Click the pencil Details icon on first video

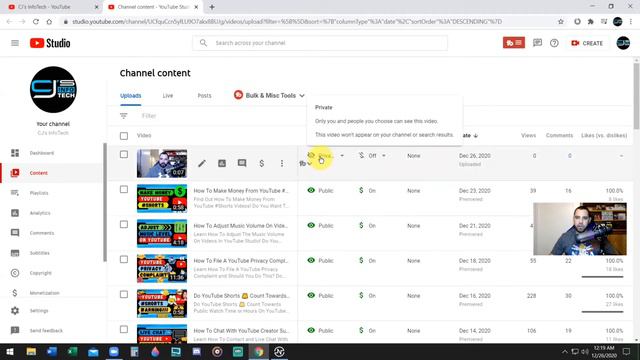[202, 164]
